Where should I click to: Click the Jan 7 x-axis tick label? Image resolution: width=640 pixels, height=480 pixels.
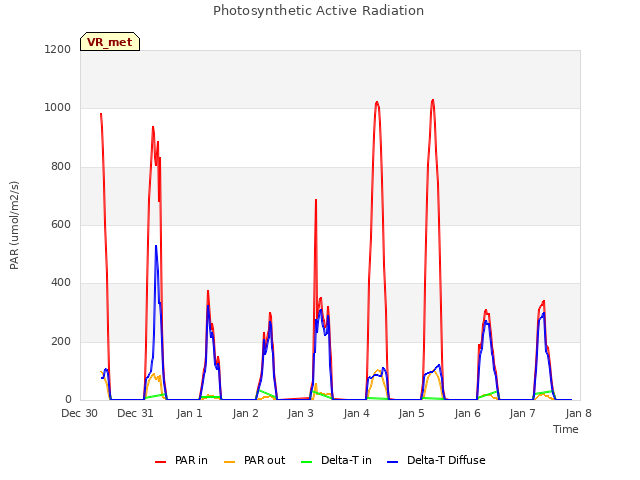pos(522,413)
